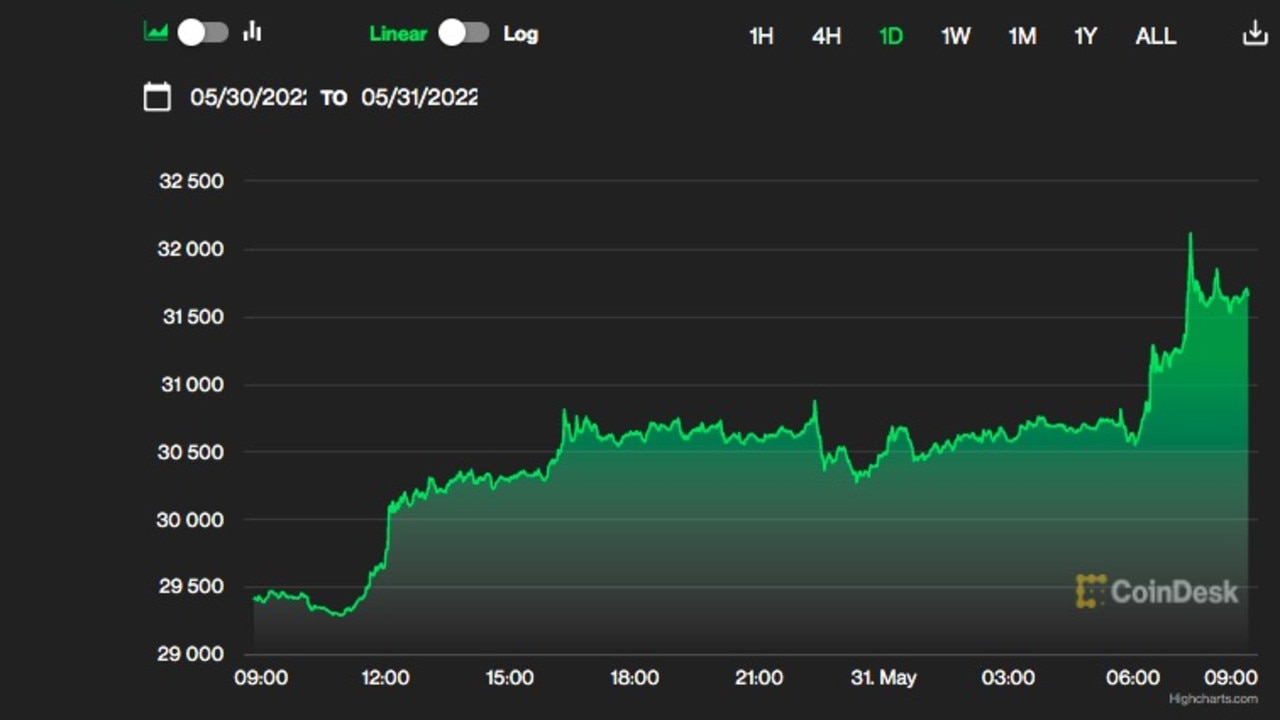Open the Highcharts.com credit link
This screenshot has width=1280, height=720.
(x=1213, y=699)
